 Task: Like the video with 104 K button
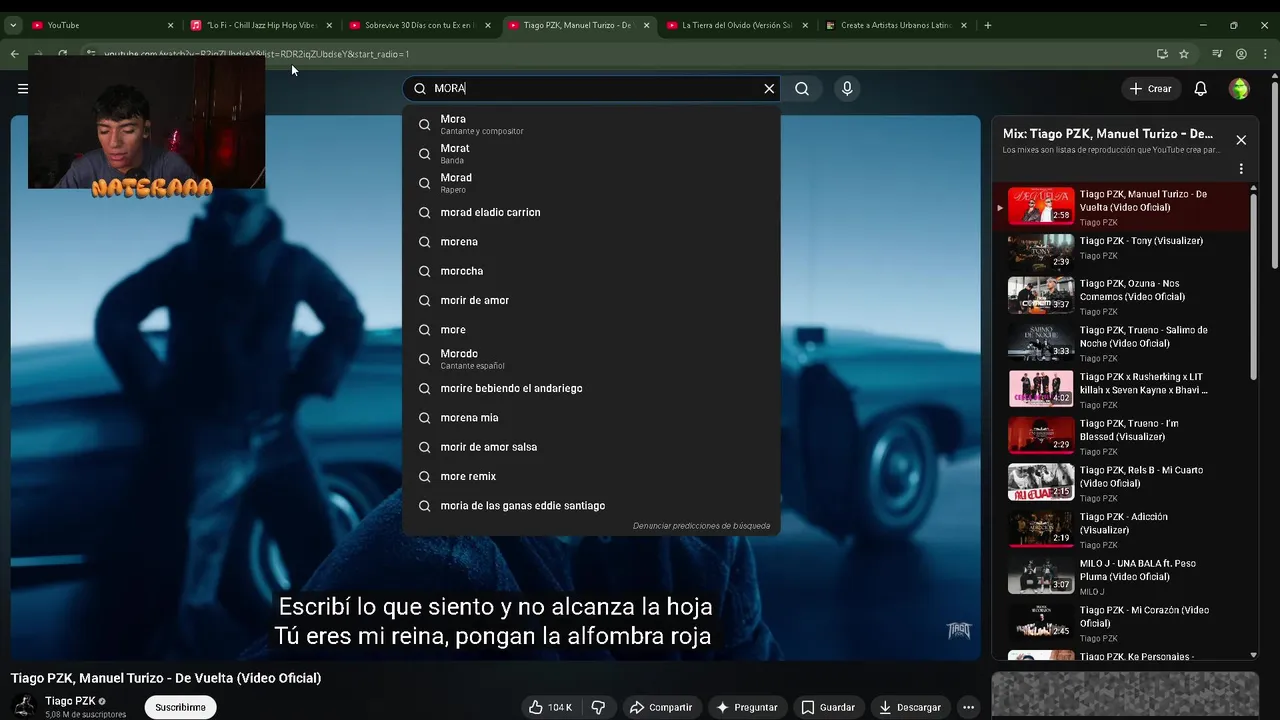551,707
